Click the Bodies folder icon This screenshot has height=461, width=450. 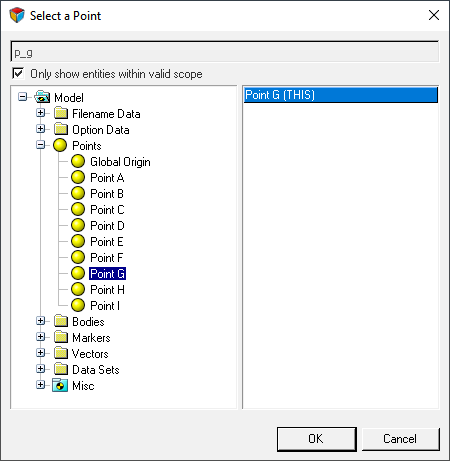coord(61,321)
